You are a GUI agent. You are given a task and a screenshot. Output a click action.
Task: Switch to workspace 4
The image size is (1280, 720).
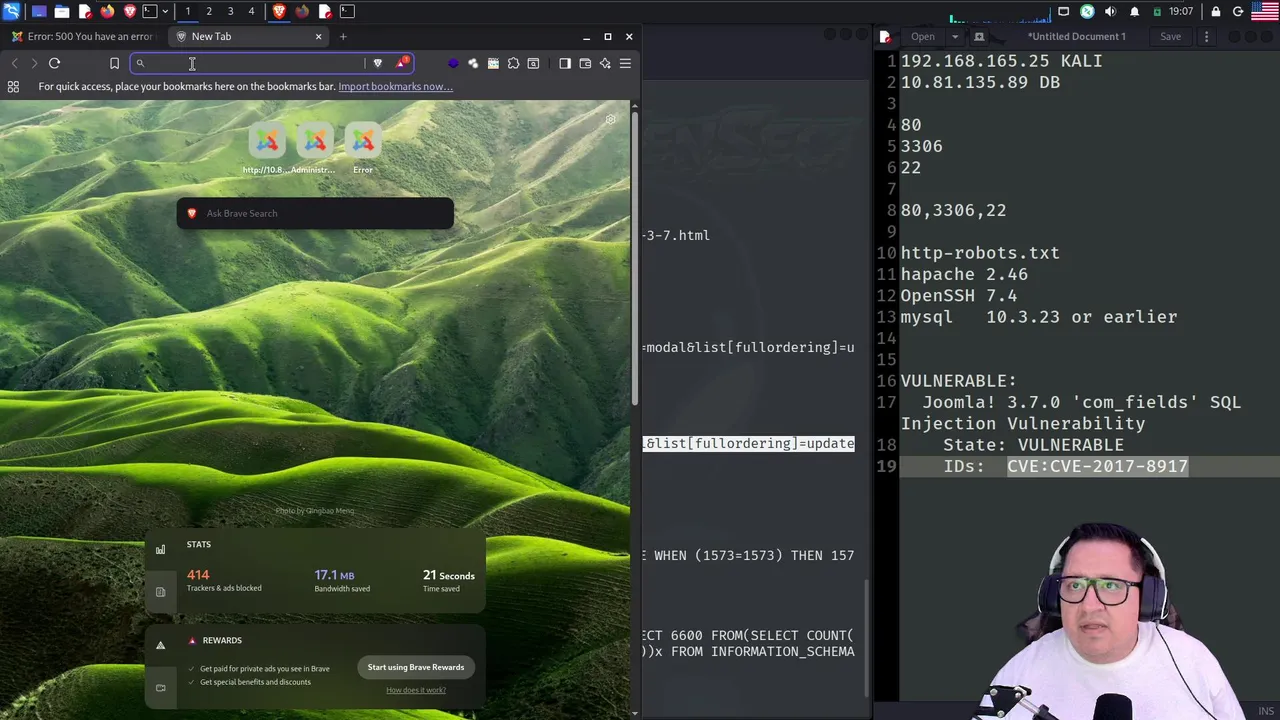pyautogui.click(x=251, y=11)
